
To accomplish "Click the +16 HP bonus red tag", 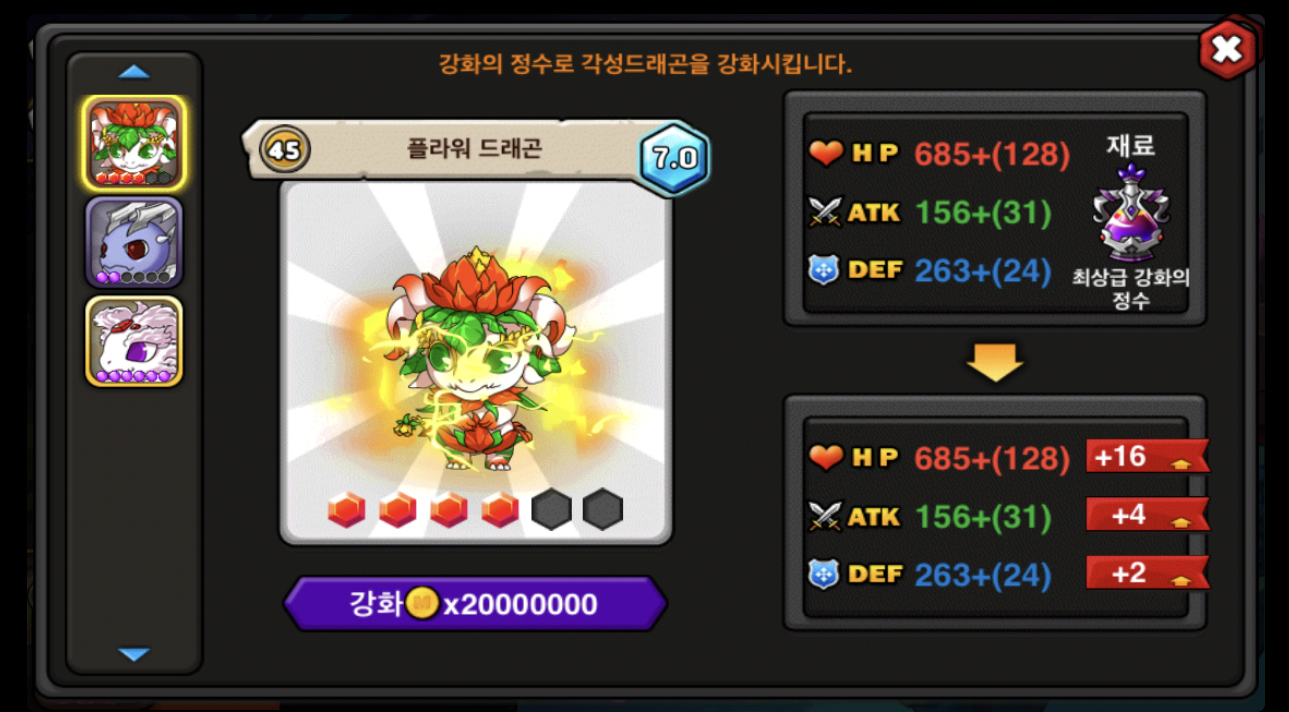I will pyautogui.click(x=1148, y=456).
